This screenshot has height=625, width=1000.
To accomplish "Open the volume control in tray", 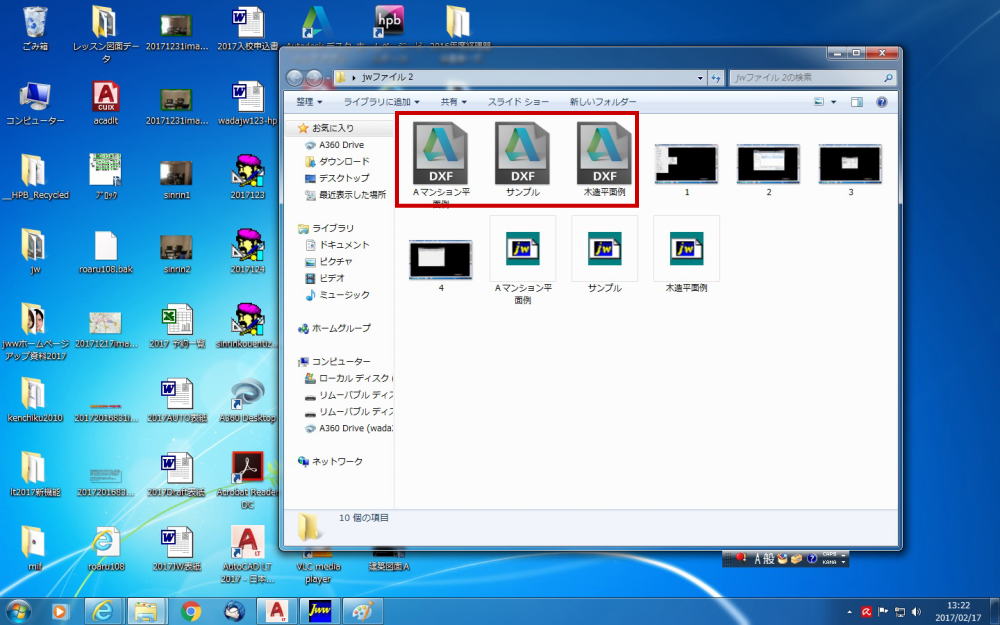I will pyautogui.click(x=916, y=612).
